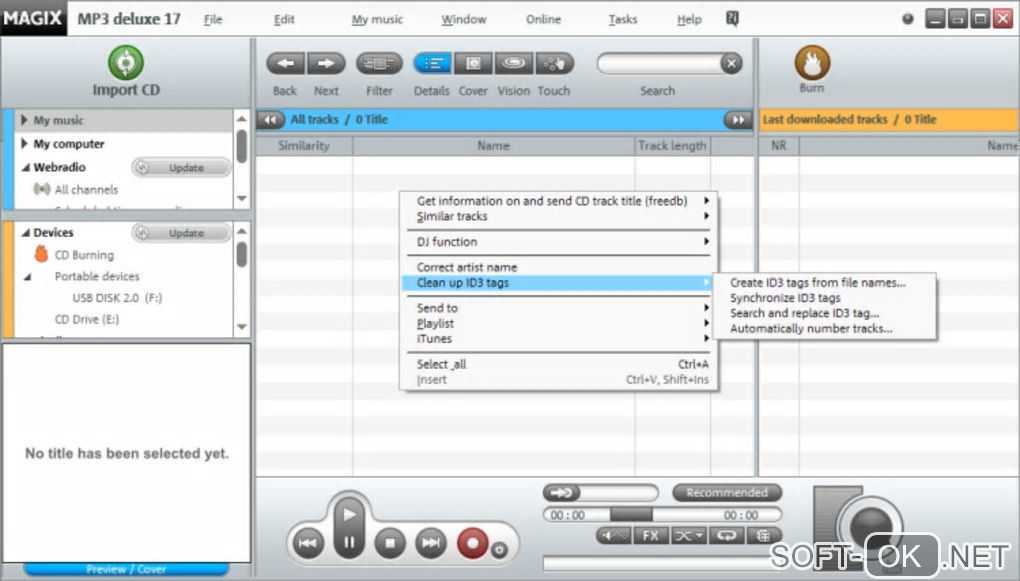The image size is (1020, 581).
Task: Open Playlist submenu
Action: 559,323
